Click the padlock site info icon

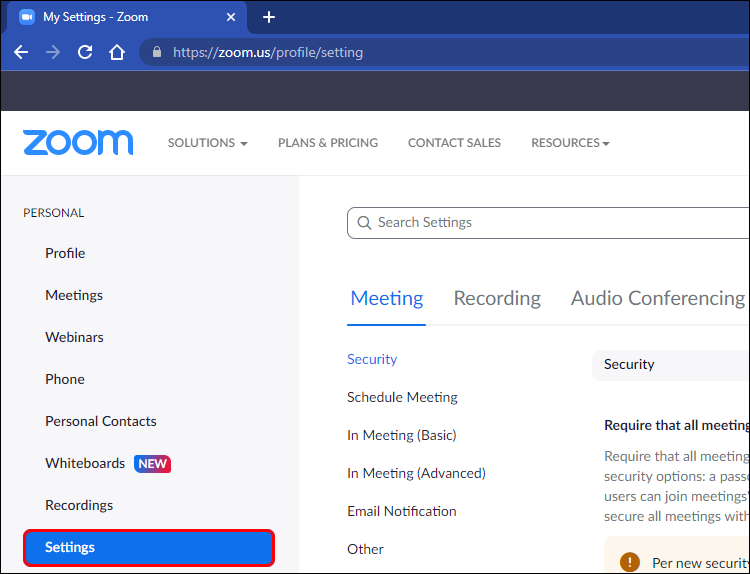click(x=156, y=52)
